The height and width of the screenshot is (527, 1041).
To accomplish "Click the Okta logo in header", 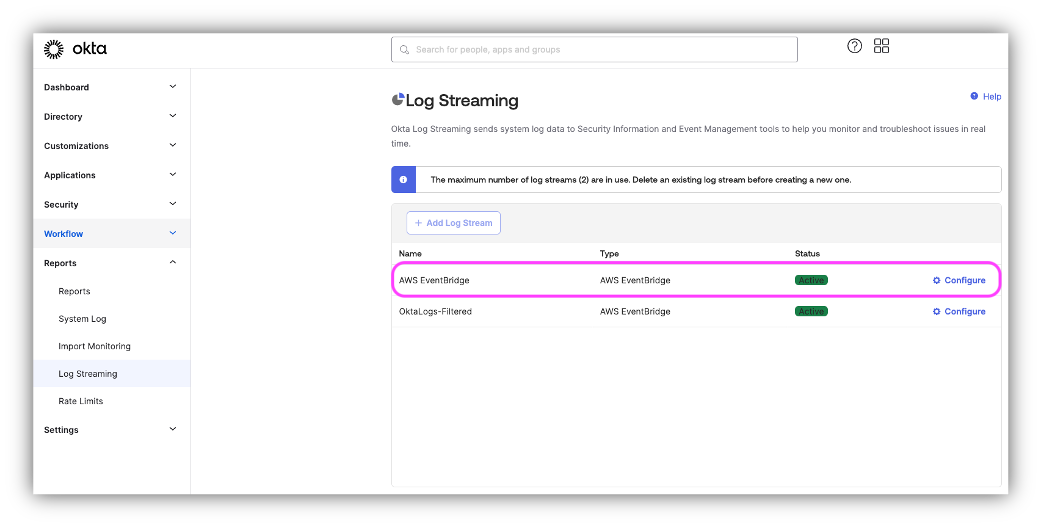I will 75,49.
